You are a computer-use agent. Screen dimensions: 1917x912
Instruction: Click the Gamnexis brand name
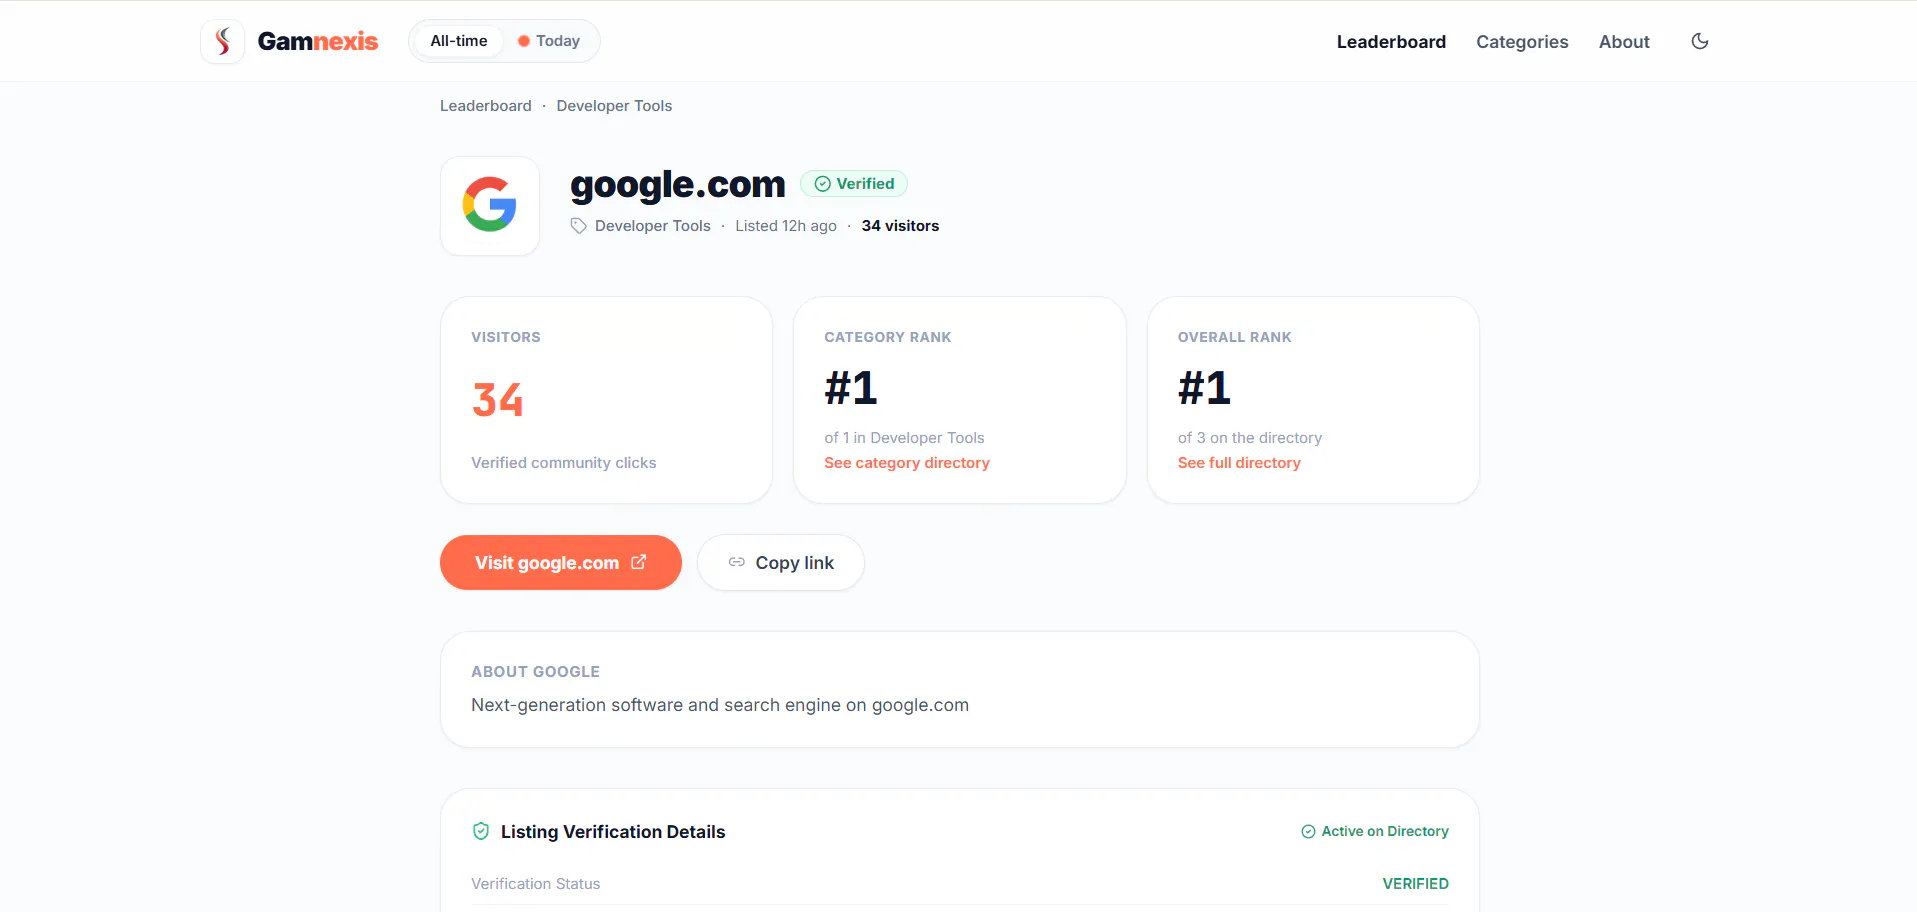point(318,41)
